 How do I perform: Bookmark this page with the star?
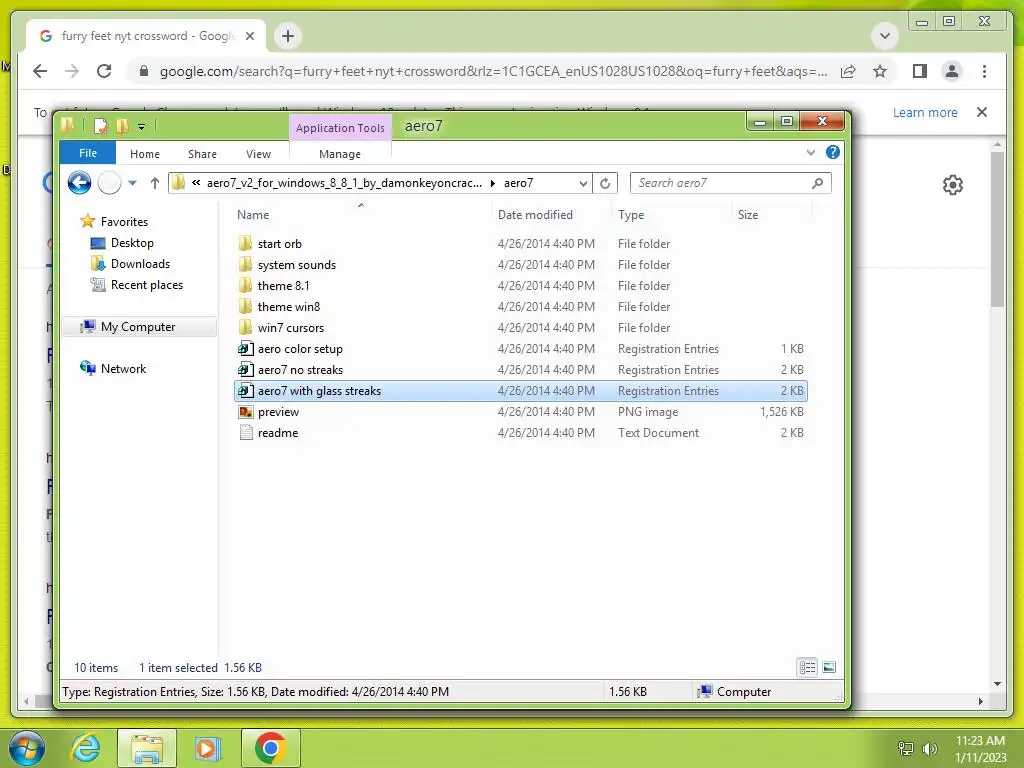click(x=880, y=71)
